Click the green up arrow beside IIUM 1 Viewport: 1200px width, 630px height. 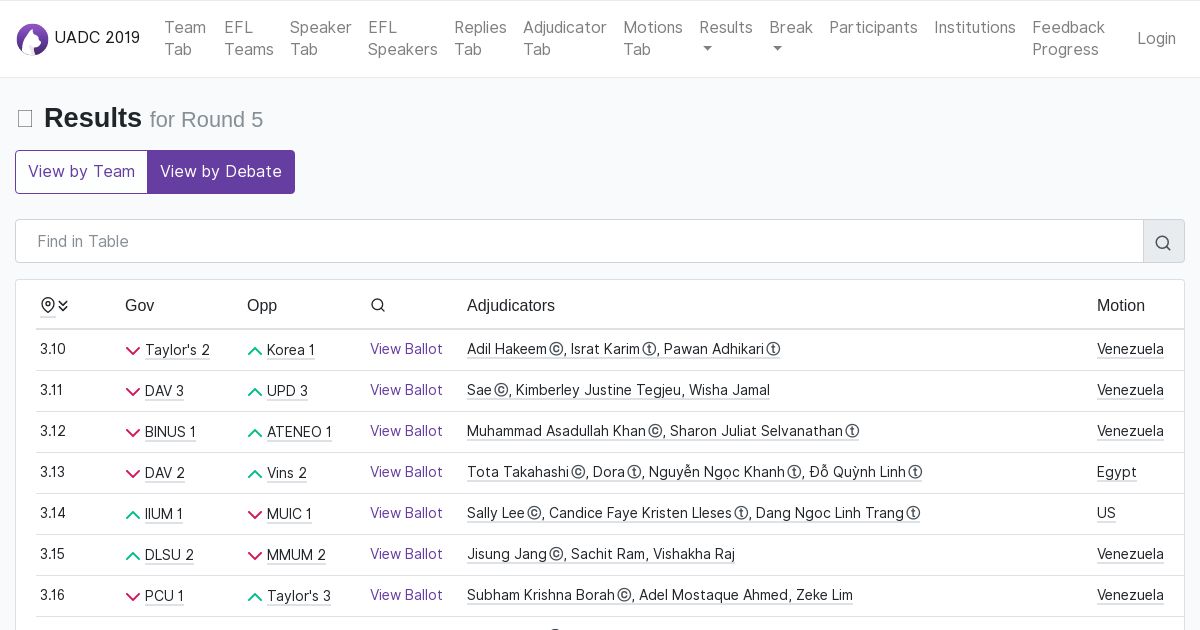pos(133,515)
